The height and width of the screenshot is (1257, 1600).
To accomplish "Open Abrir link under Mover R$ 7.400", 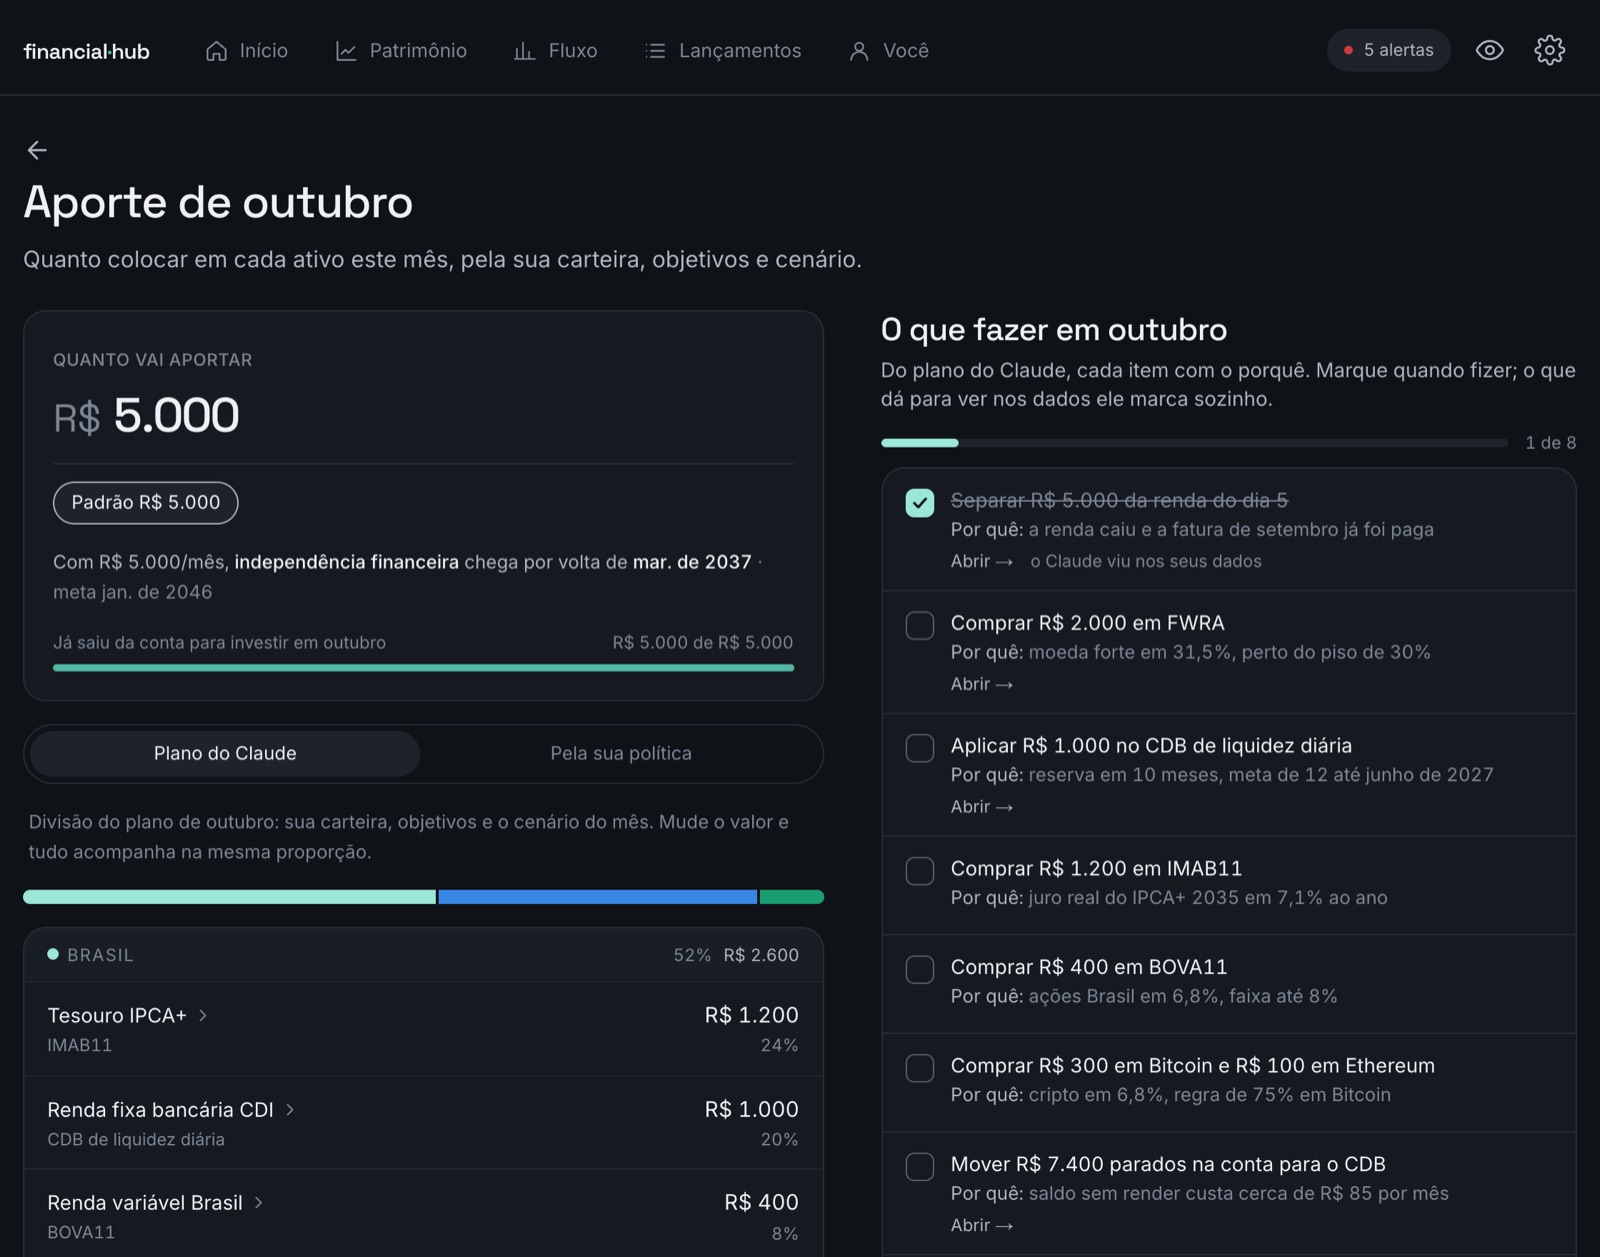I will click(x=982, y=1225).
